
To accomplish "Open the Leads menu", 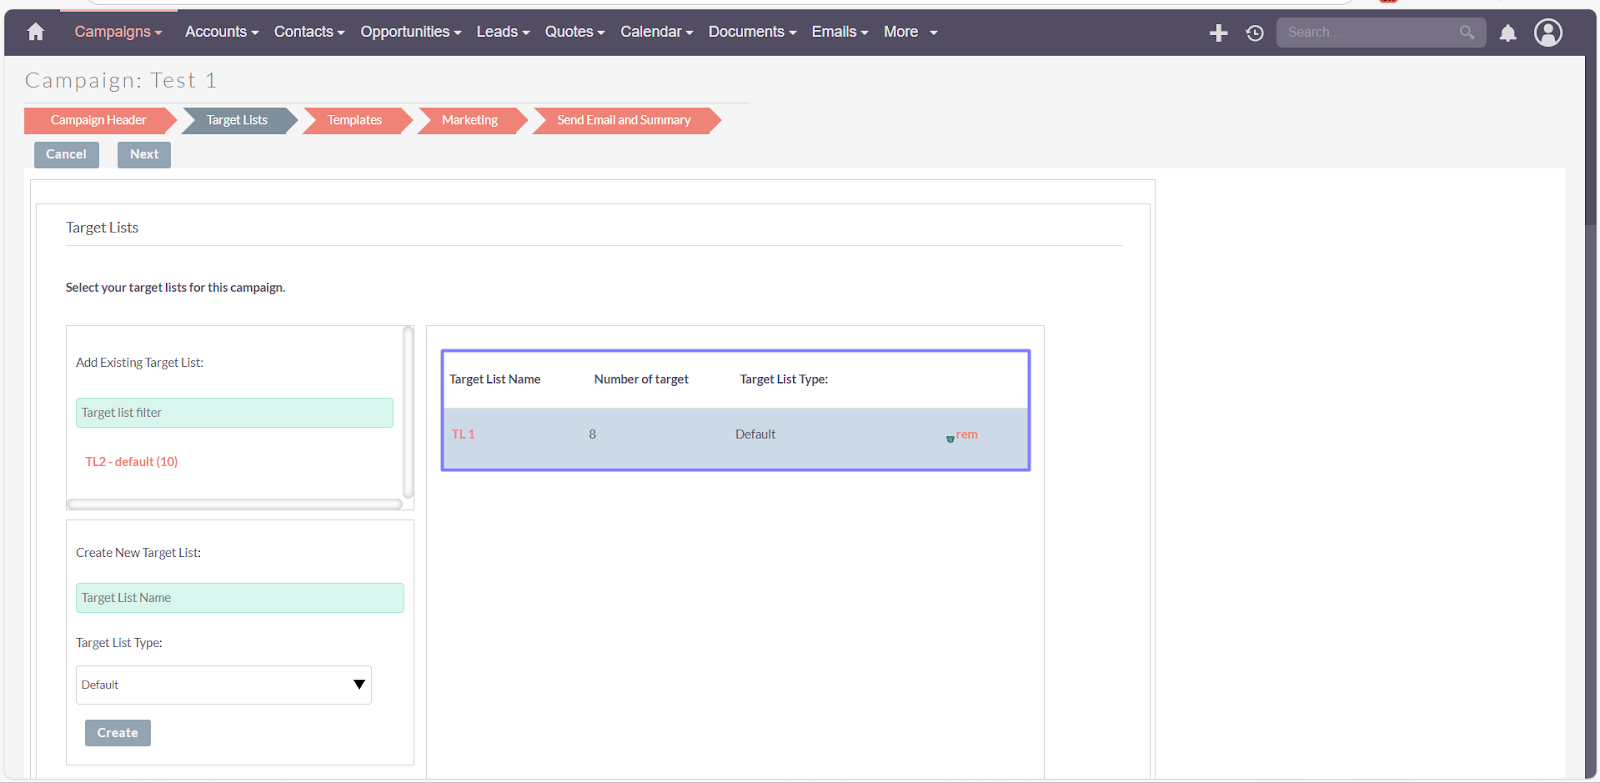I will click(502, 32).
